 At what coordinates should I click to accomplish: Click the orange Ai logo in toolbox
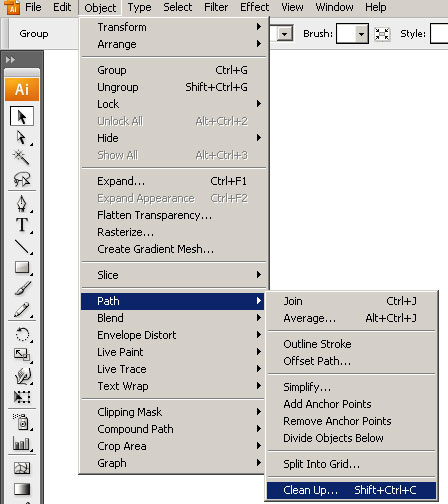[22, 89]
